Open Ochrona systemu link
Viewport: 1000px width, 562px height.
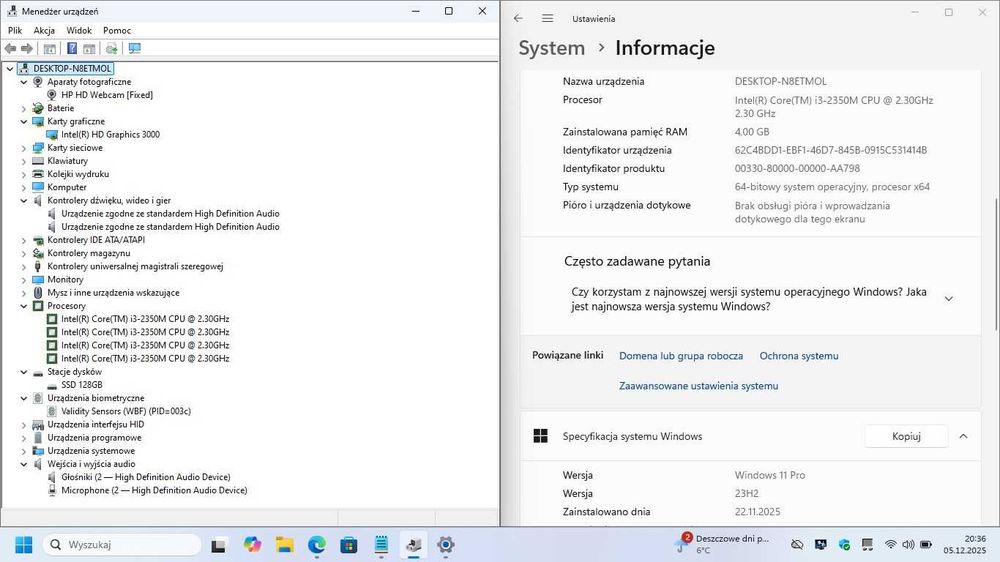tap(798, 356)
